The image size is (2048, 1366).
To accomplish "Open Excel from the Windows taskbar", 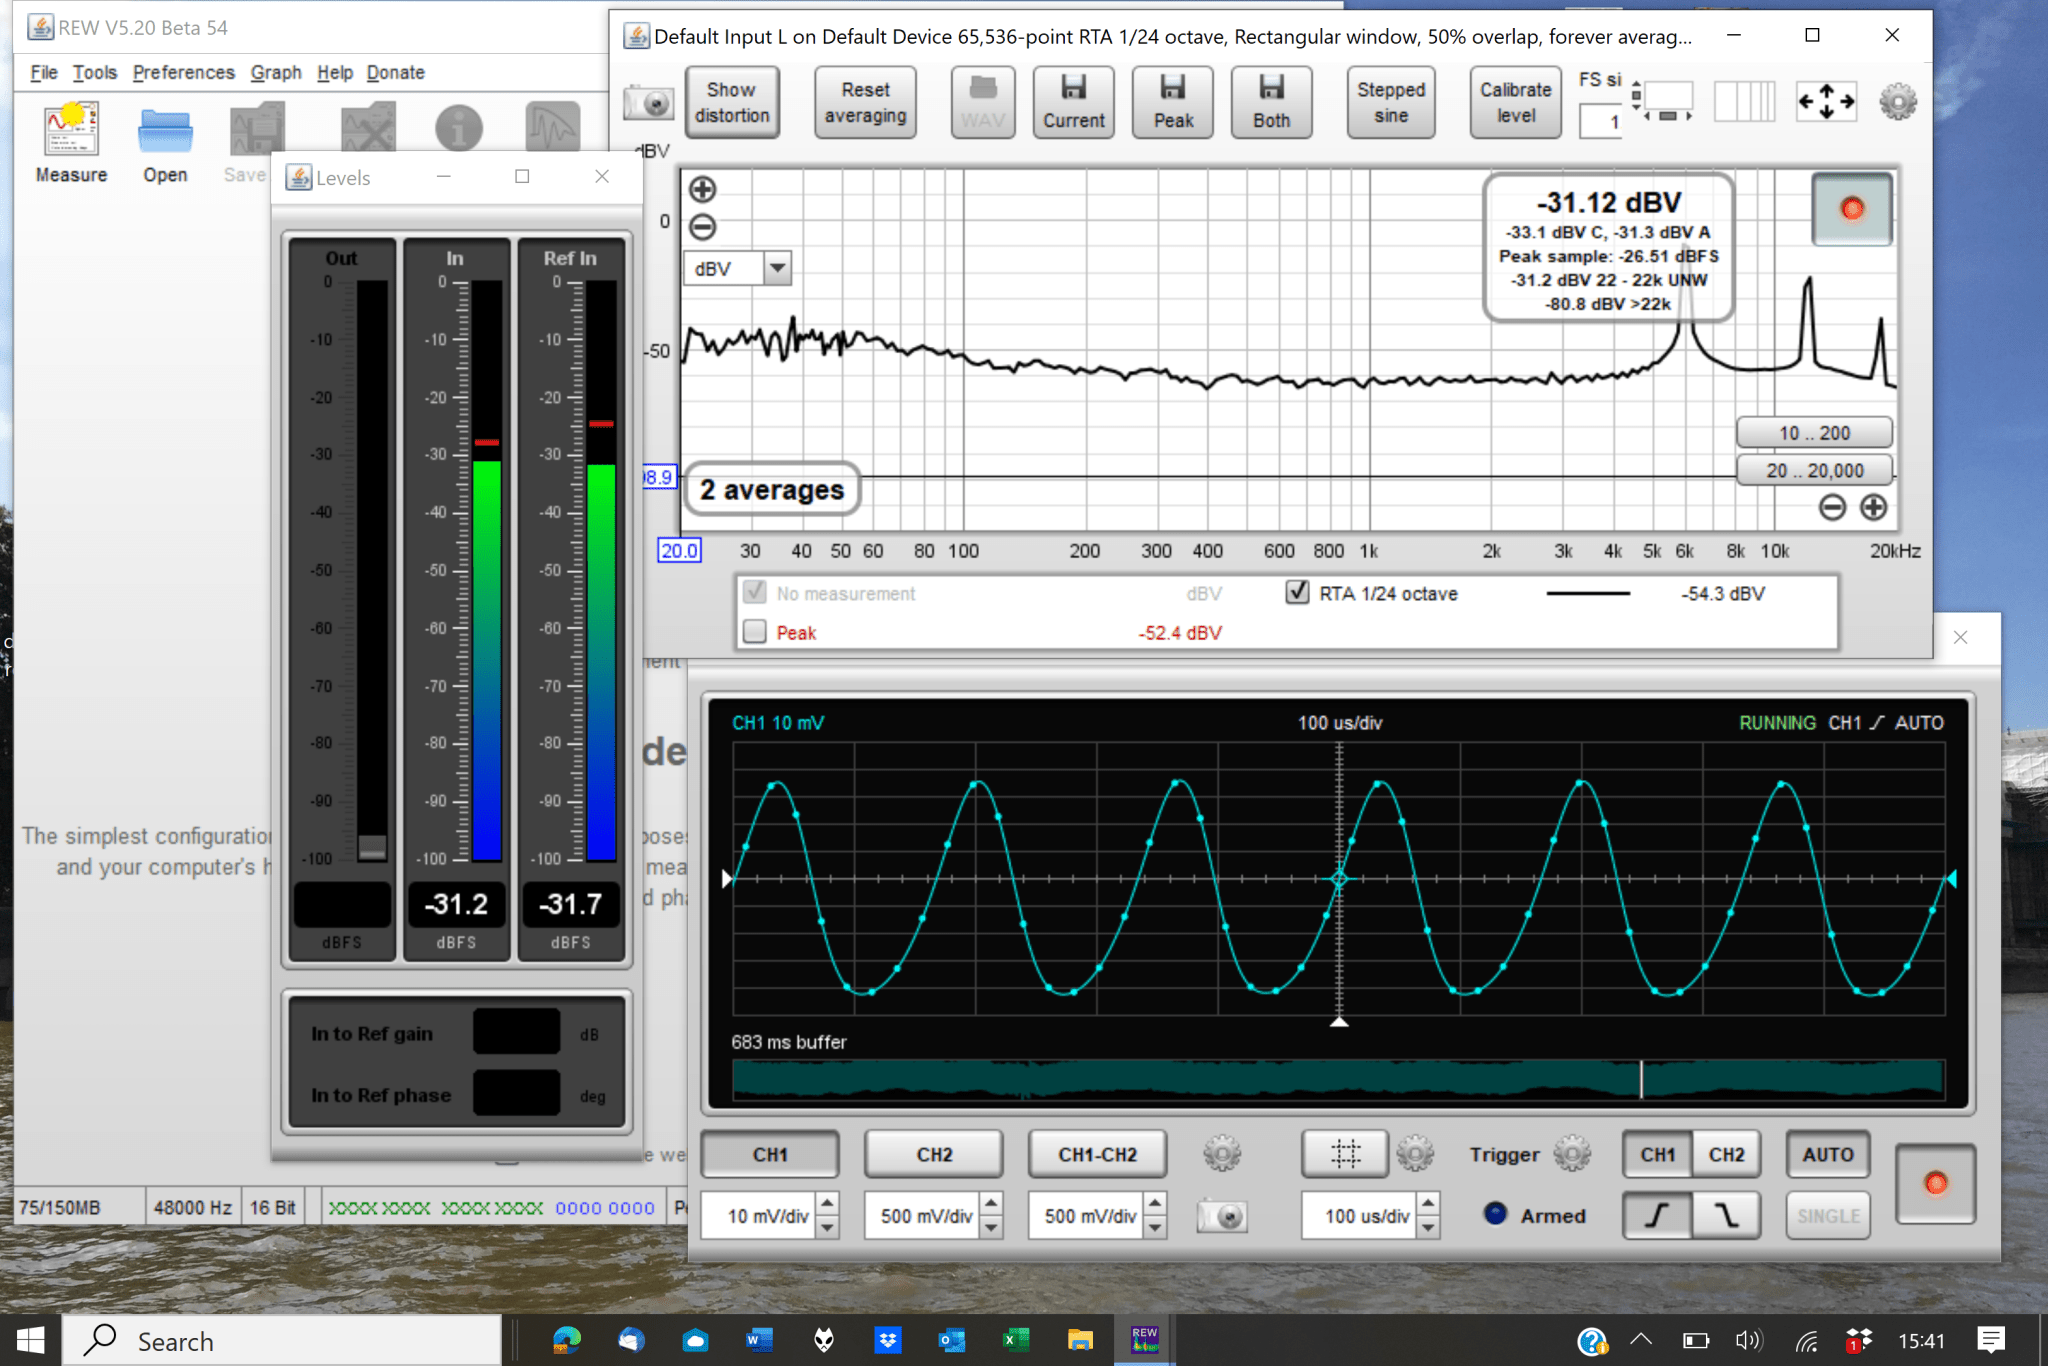I will 1016,1340.
